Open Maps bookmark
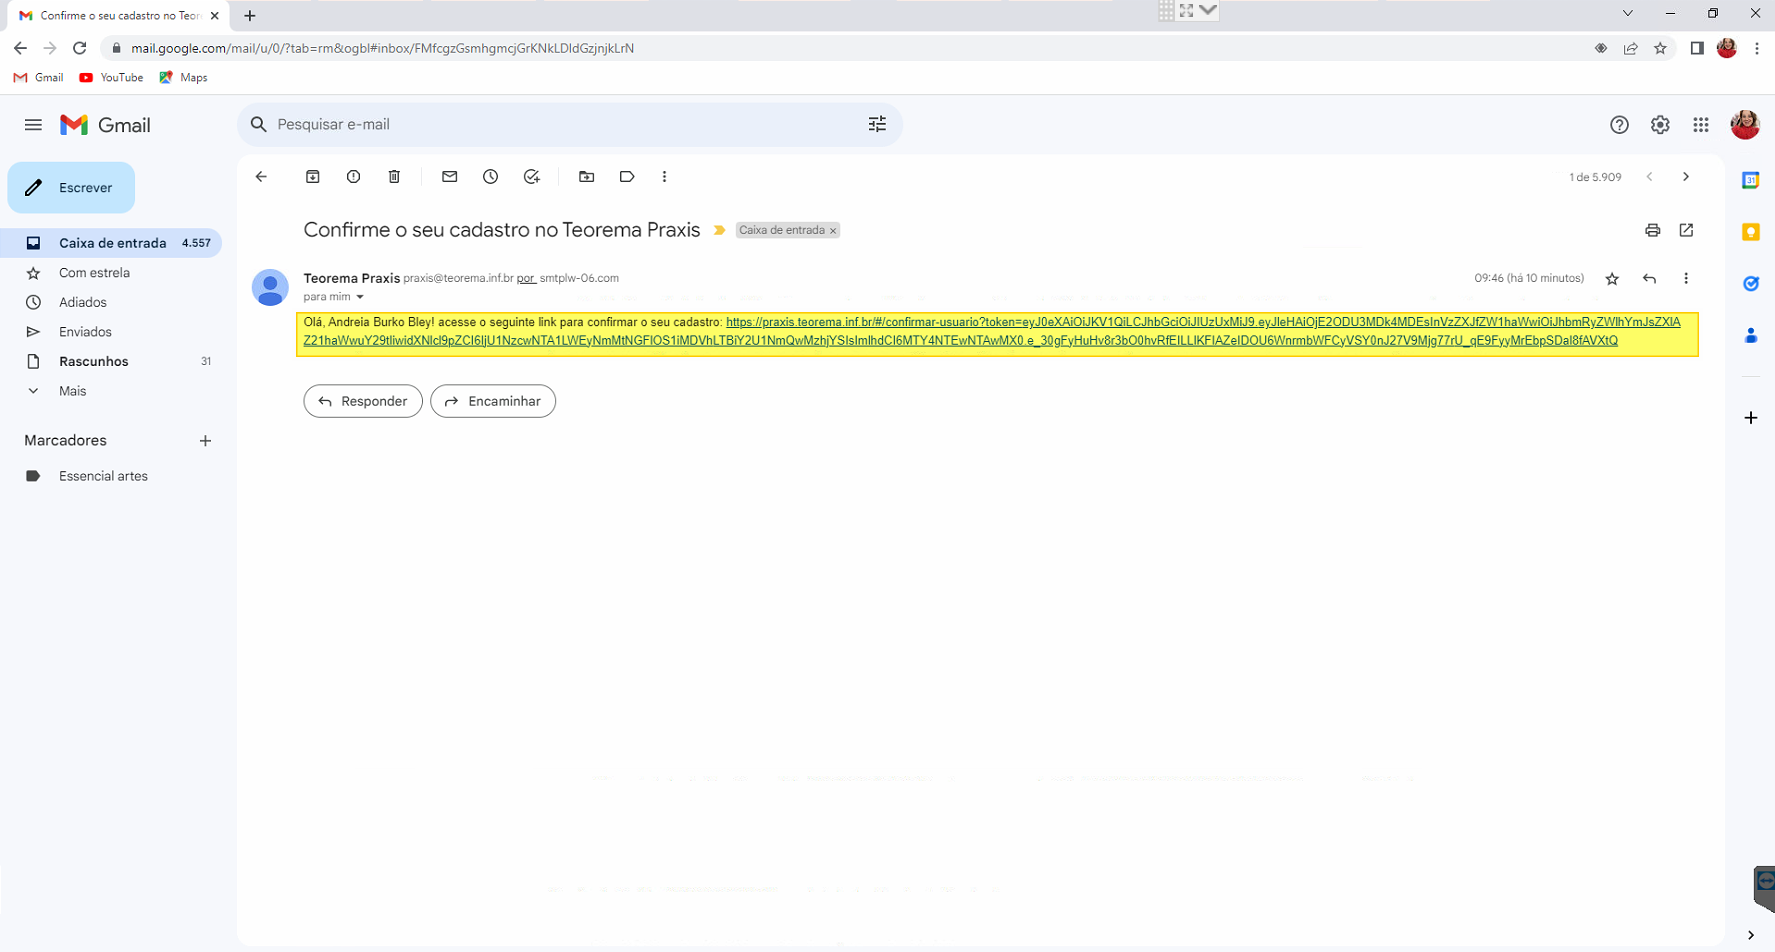This screenshot has width=1775, height=952. point(184,78)
